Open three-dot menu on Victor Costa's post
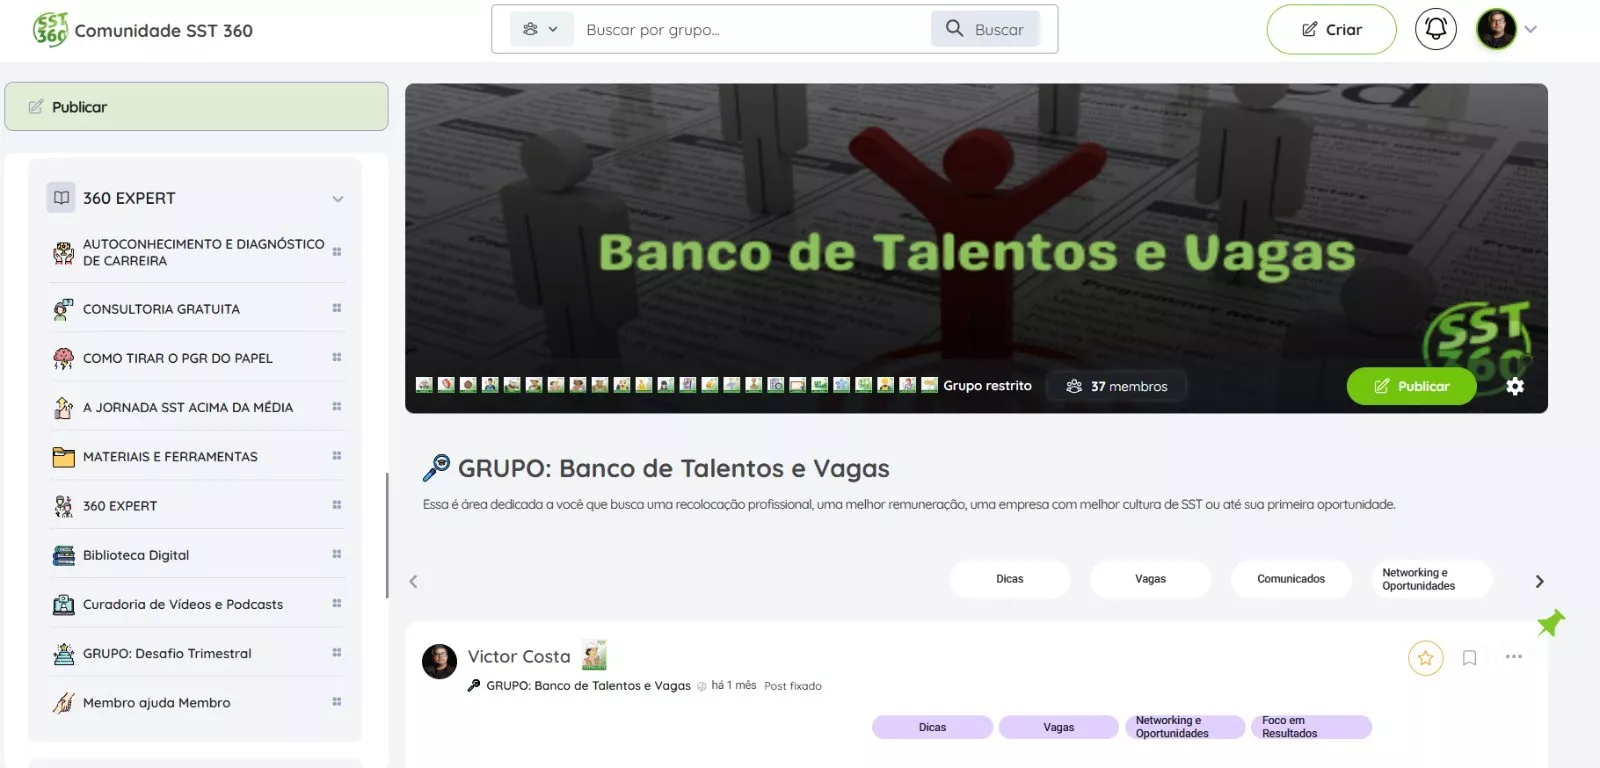 pyautogui.click(x=1513, y=657)
